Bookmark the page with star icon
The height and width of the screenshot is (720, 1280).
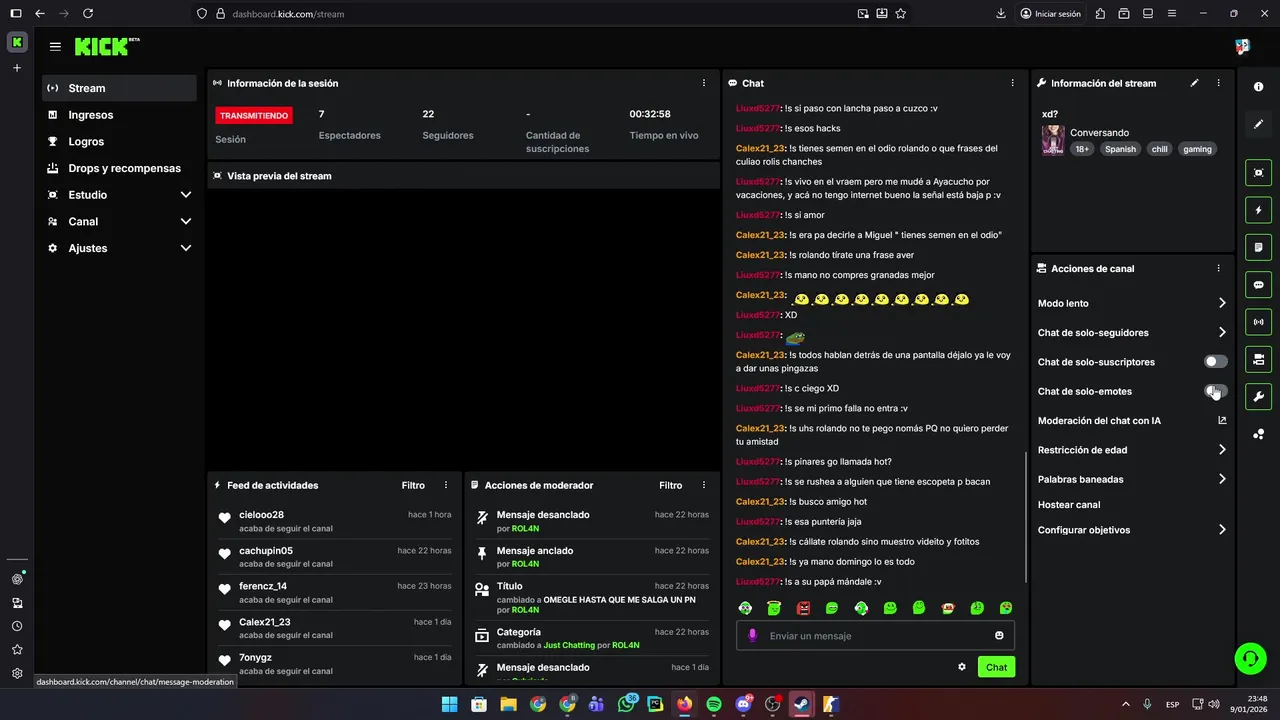901,13
